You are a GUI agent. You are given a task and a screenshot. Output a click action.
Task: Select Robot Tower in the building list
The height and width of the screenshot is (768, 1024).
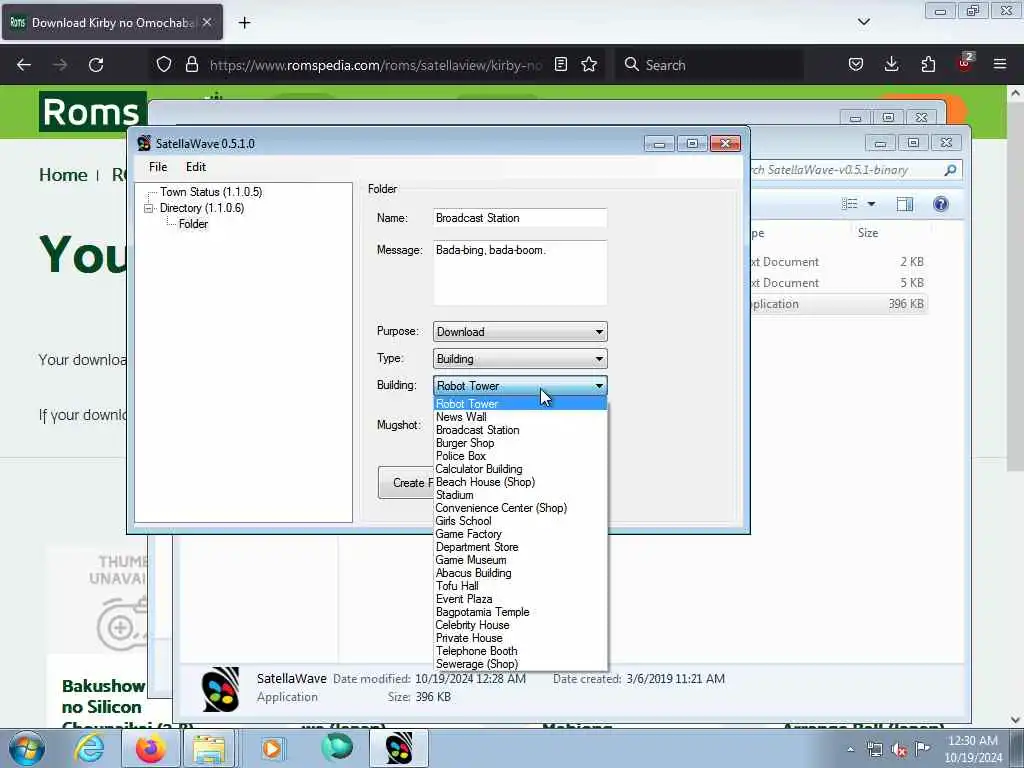click(520, 404)
